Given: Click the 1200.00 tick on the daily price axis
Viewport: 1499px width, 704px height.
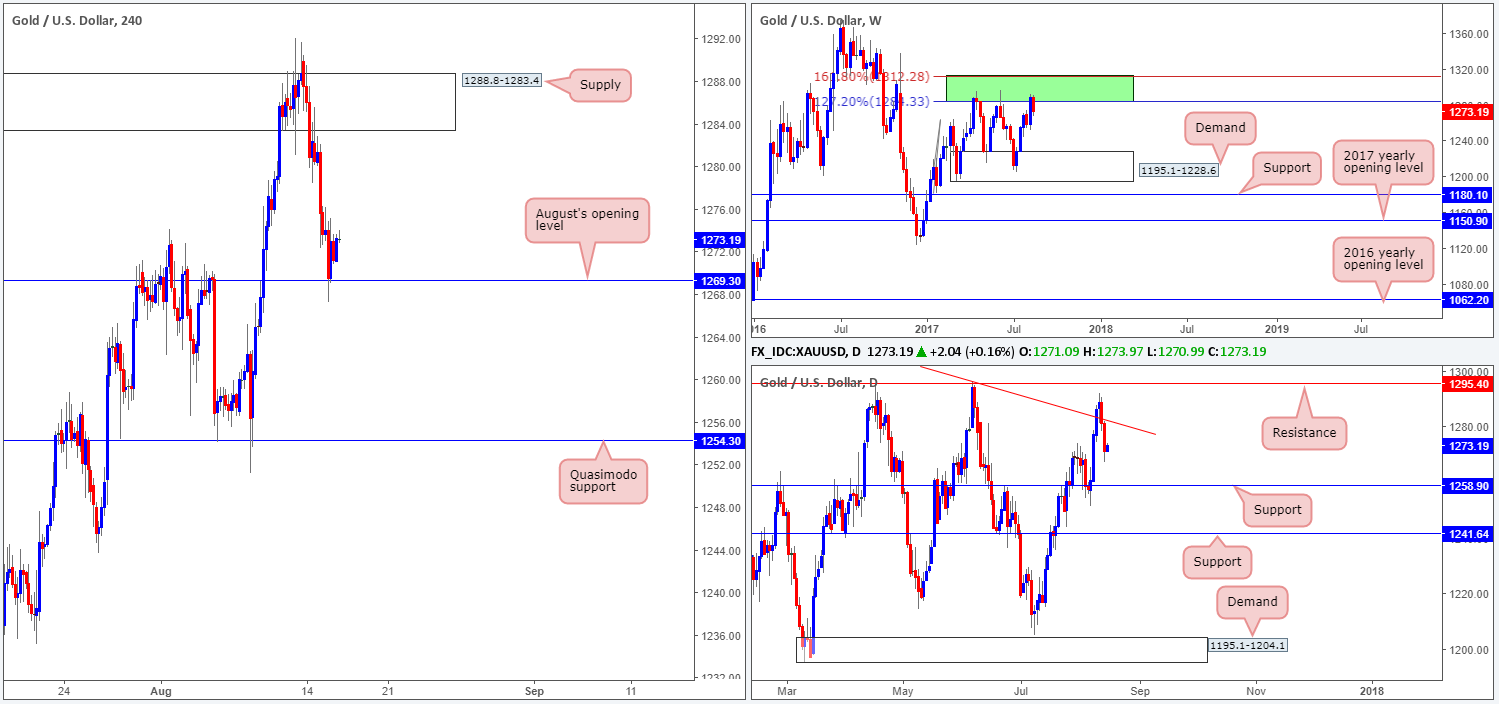Looking at the screenshot, I should 1468,649.
